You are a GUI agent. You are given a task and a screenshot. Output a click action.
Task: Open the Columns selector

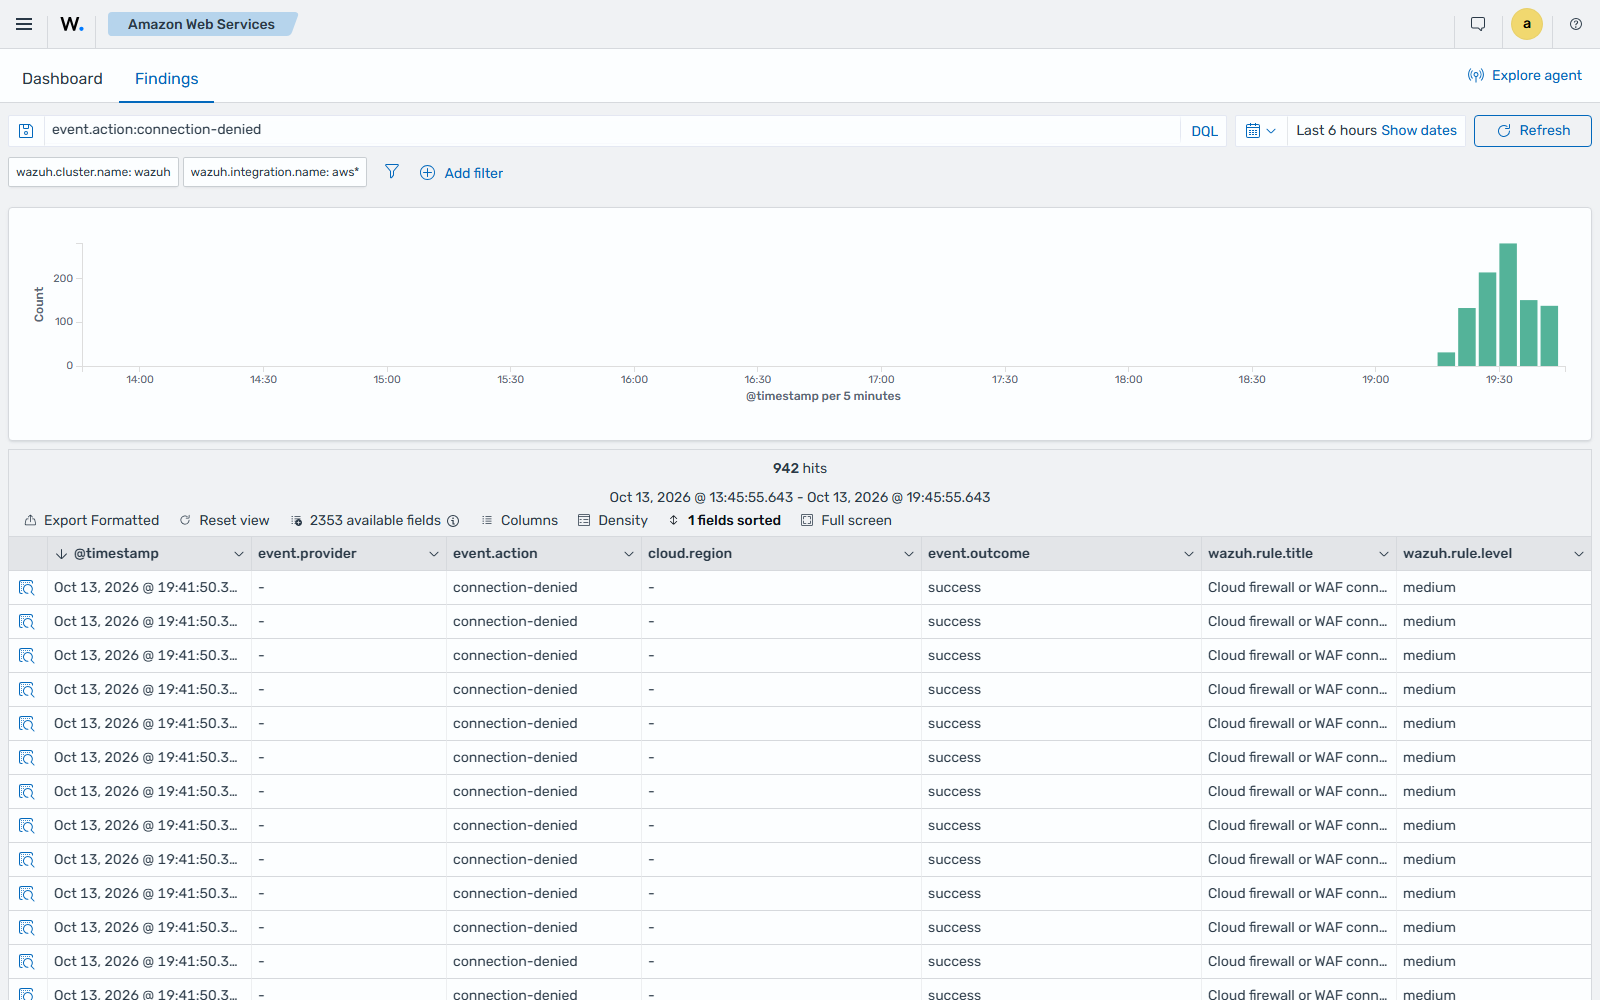519,521
